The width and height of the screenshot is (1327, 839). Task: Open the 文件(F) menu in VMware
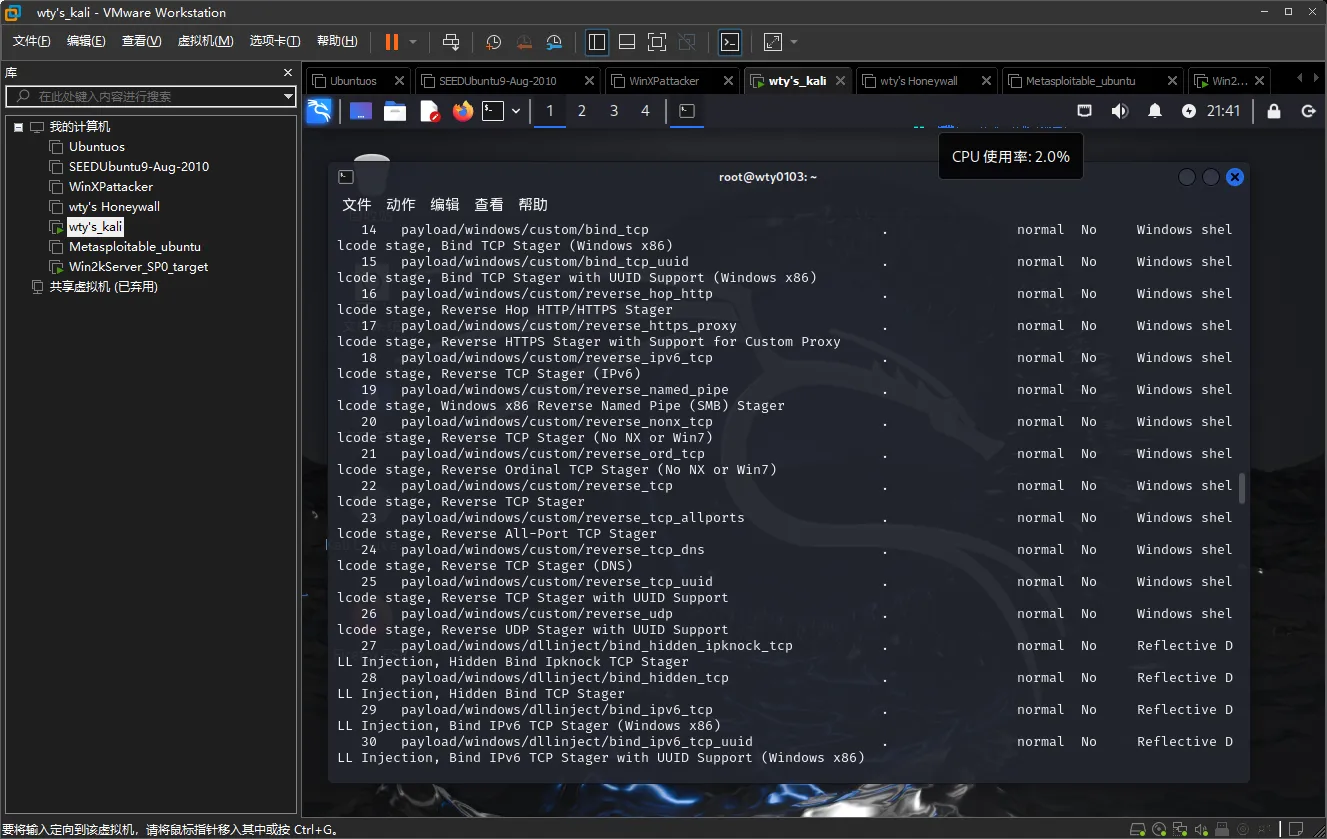(32, 41)
